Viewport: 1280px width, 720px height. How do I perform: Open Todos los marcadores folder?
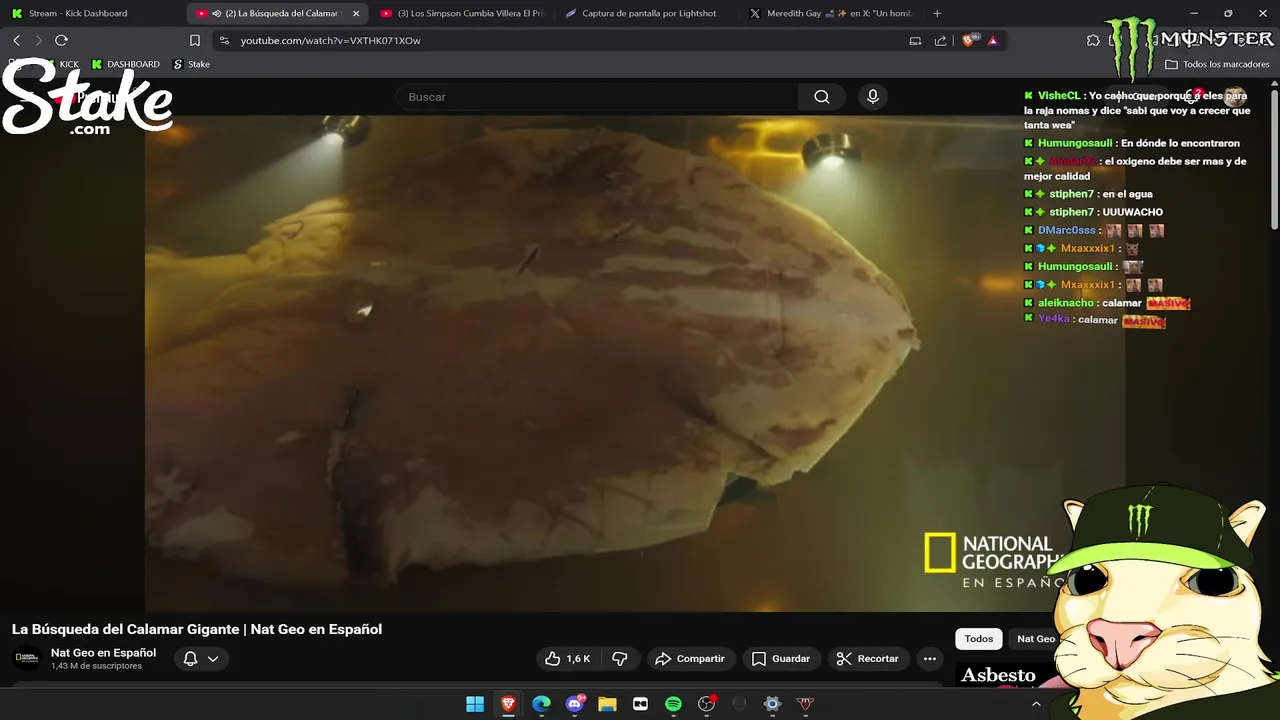[1217, 64]
